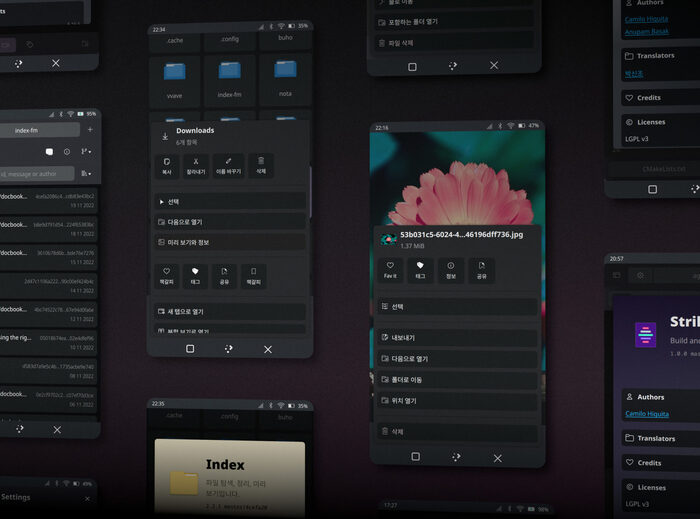Expand the 선택 item in Downloads menu
The height and width of the screenshot is (519, 700).
click(x=230, y=201)
